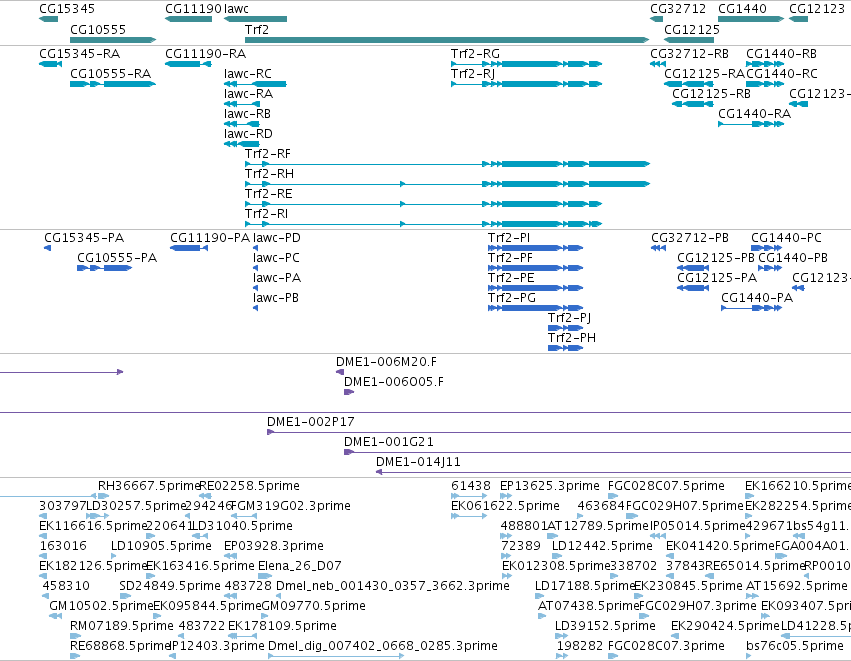This screenshot has width=851, height=661.
Task: Select the lawc-RD transcript label
Action: click(249, 134)
